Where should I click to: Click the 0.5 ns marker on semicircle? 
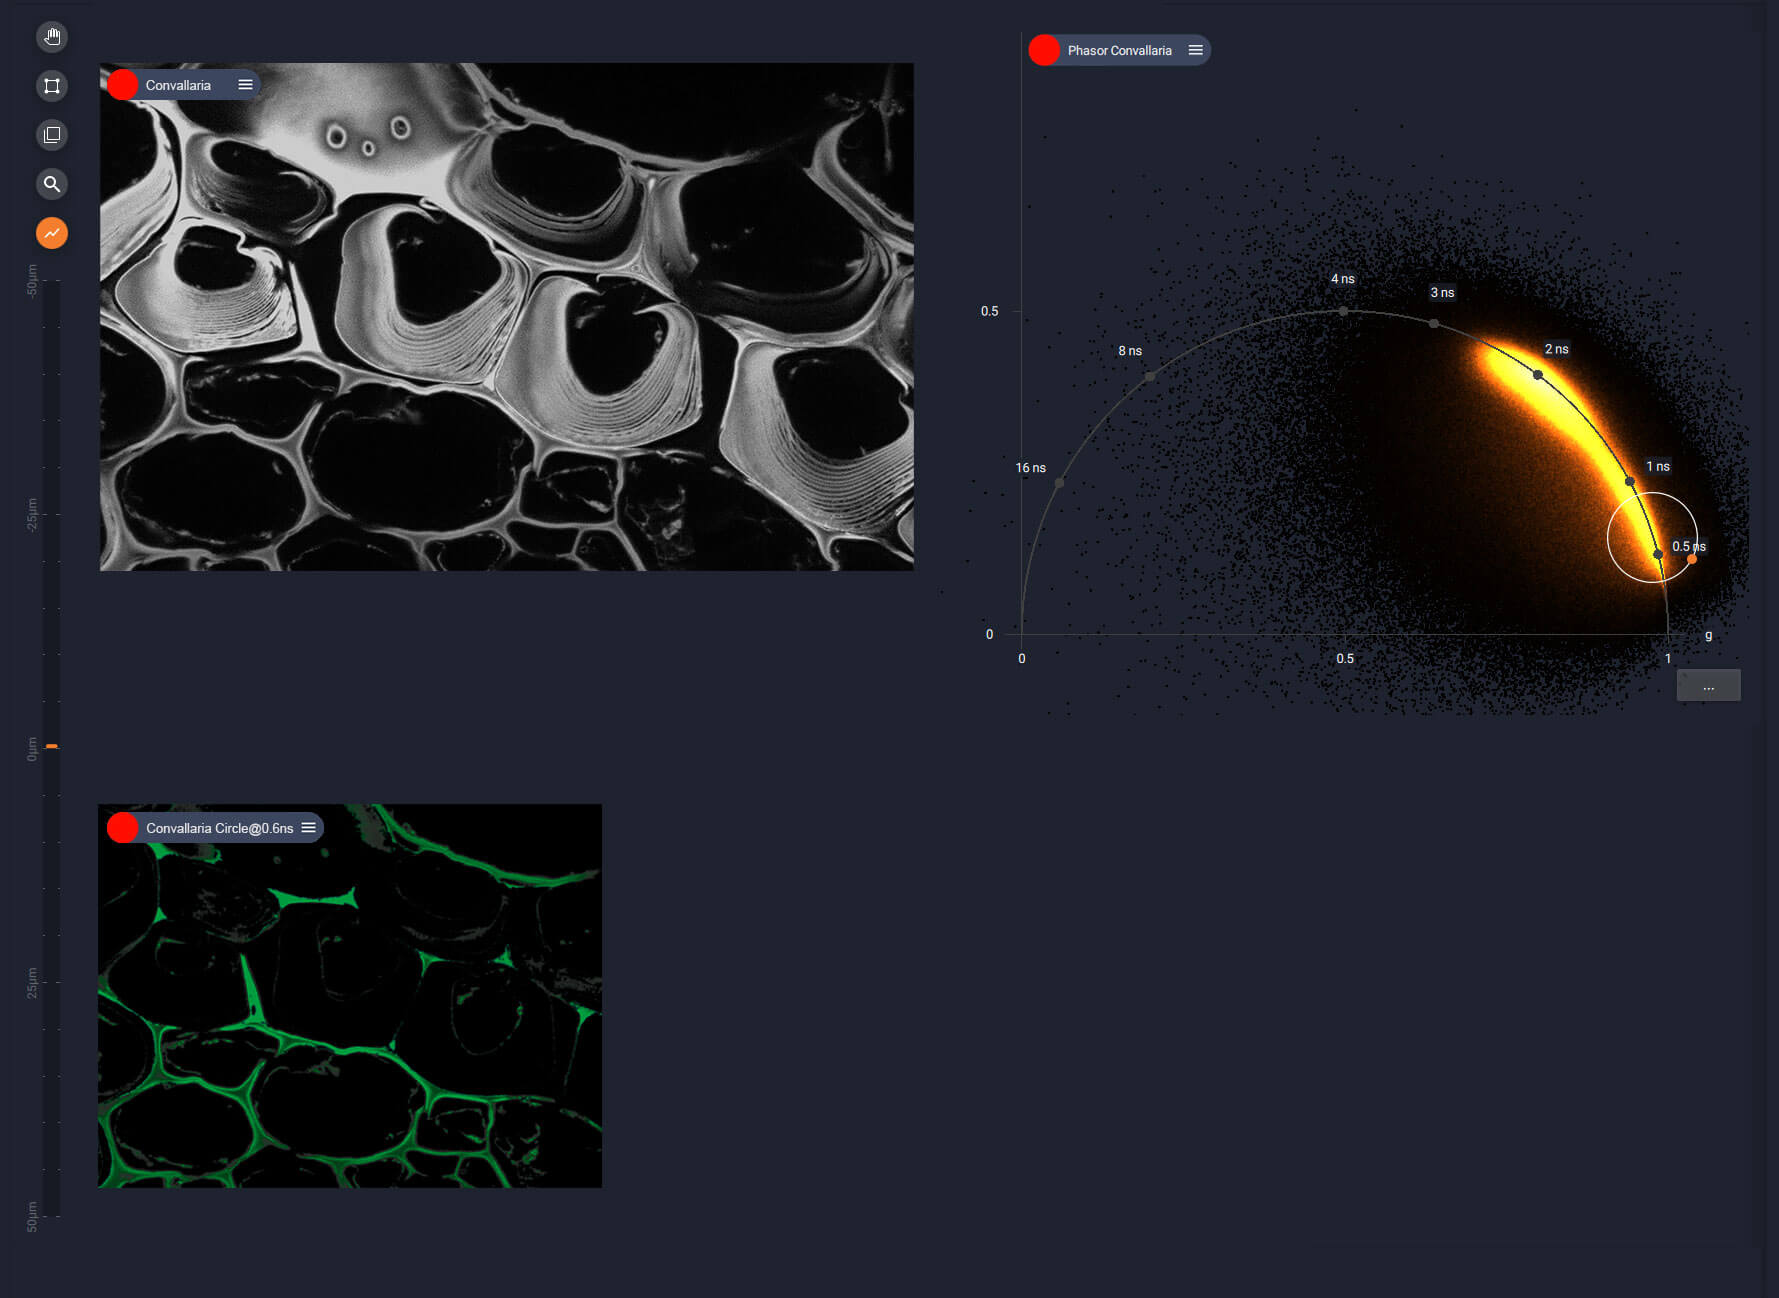pyautogui.click(x=1658, y=554)
